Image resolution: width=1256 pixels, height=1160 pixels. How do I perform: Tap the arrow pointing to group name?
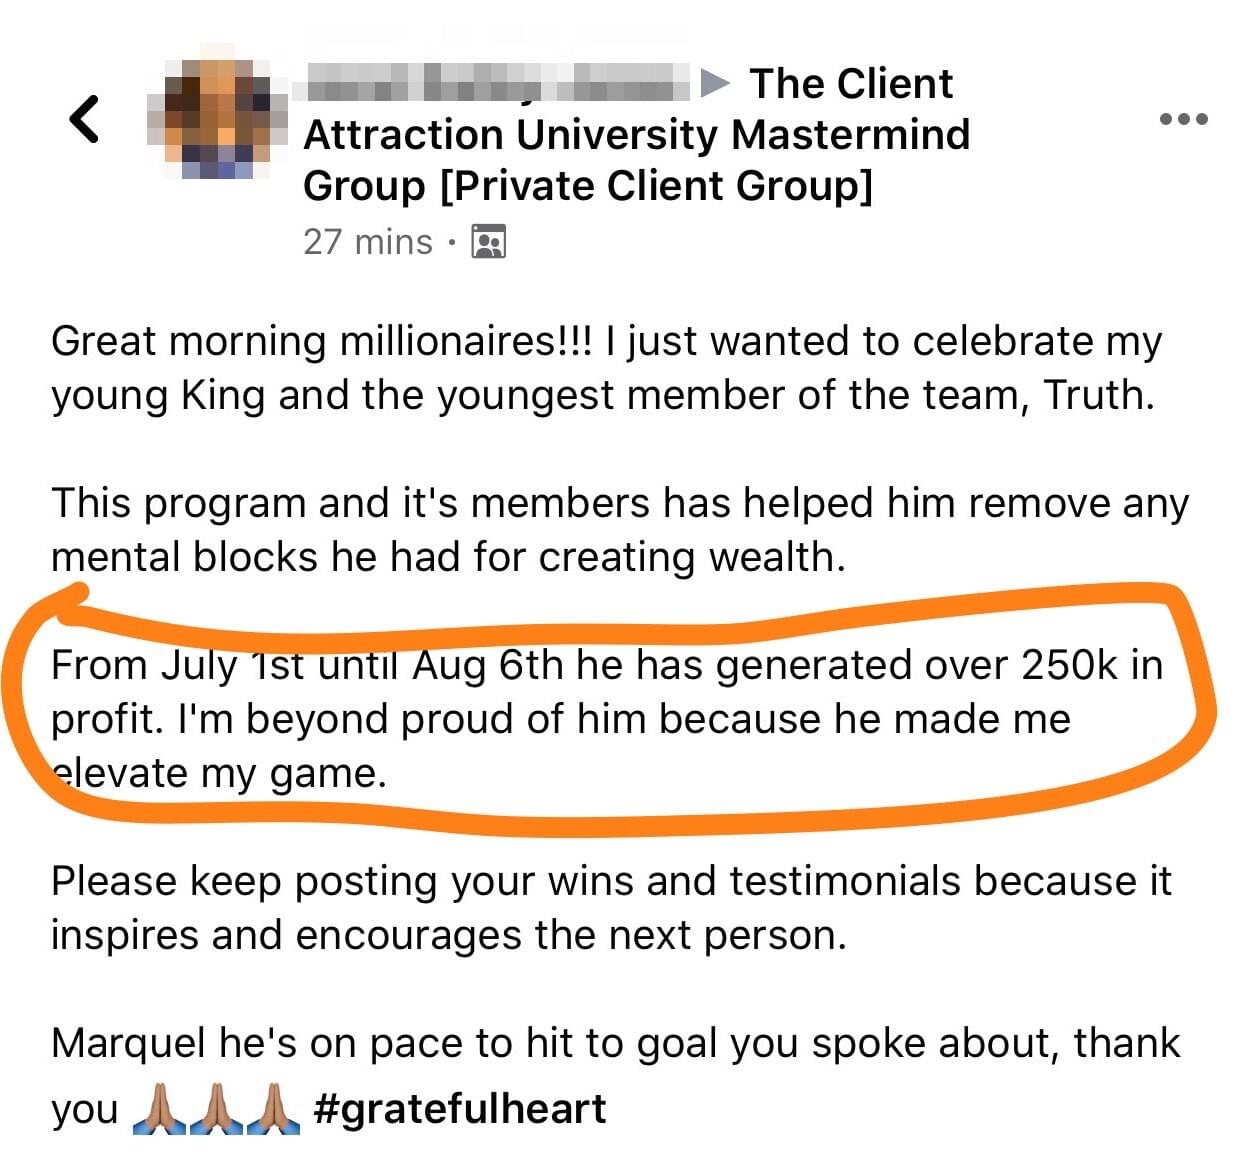pos(715,83)
